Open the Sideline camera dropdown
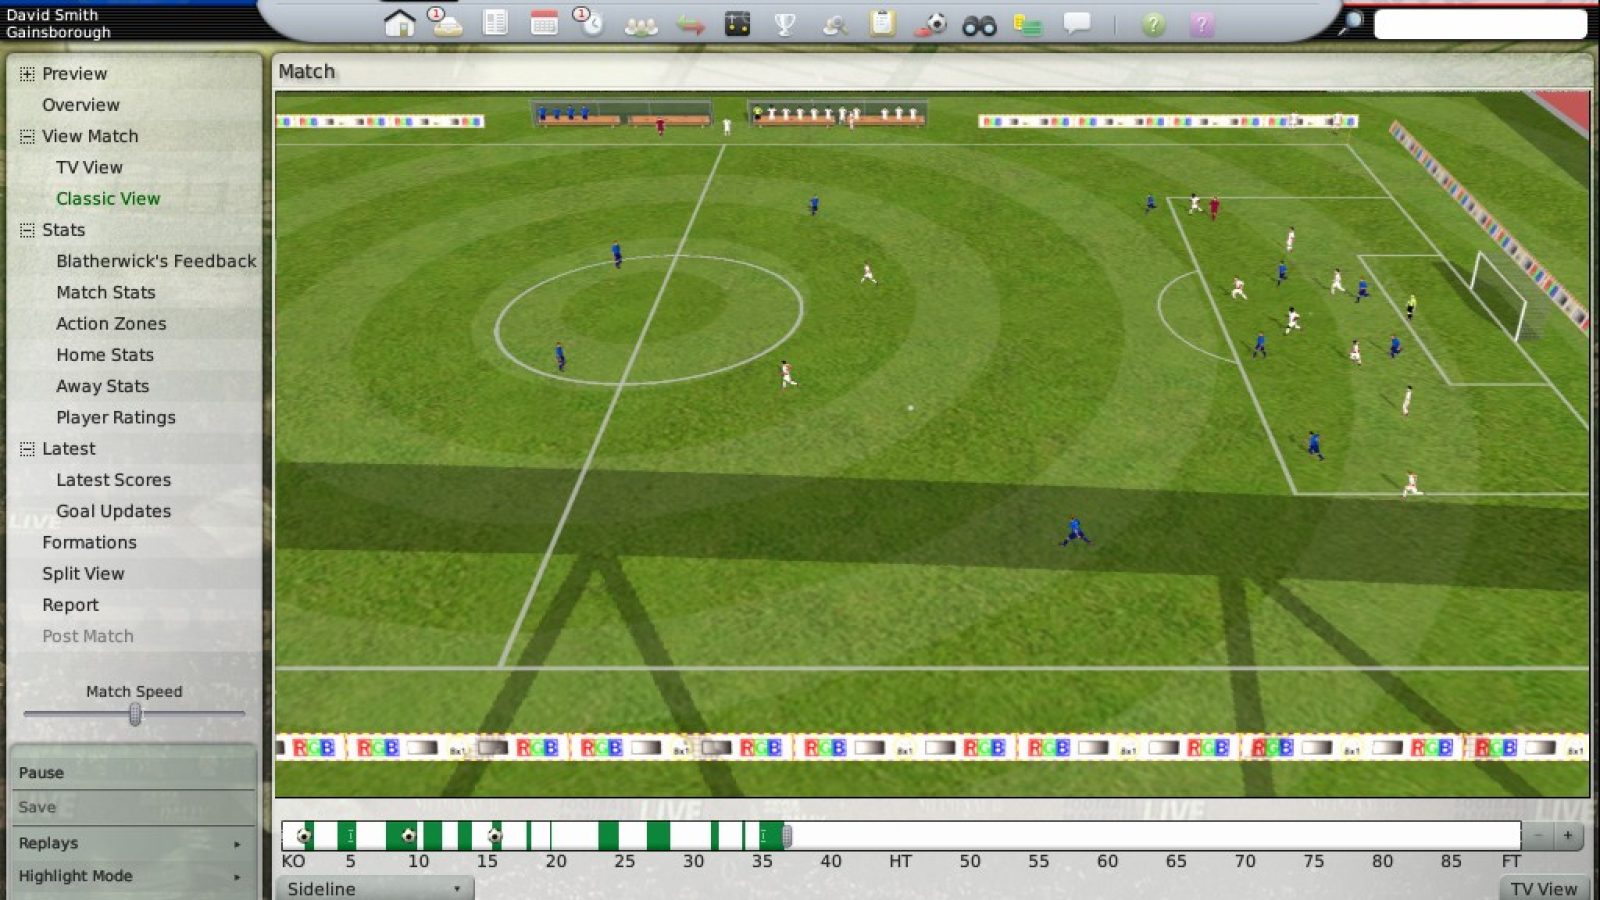1600x900 pixels. [x=374, y=888]
